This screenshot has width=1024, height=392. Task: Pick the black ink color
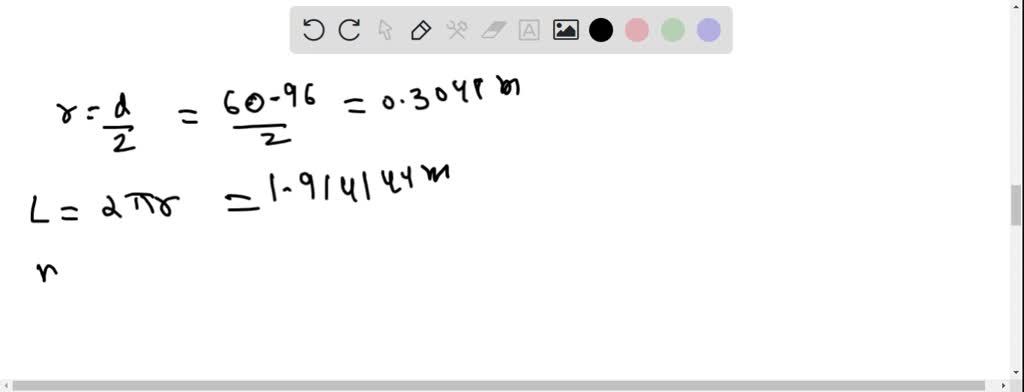tap(601, 30)
